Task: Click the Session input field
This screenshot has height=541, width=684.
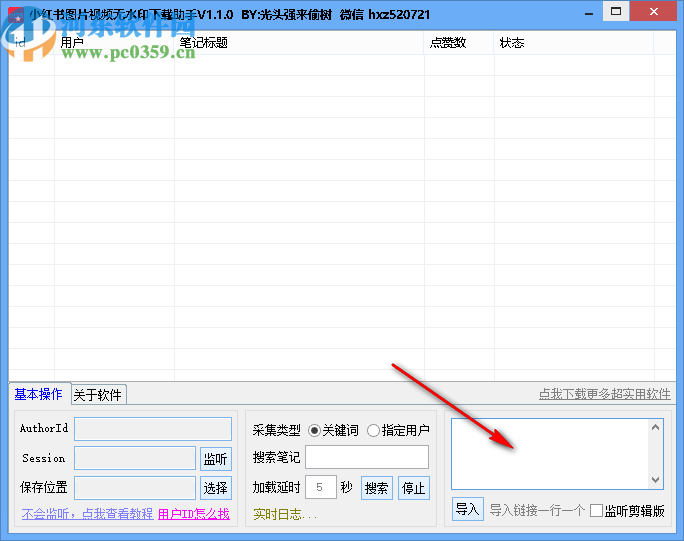Action: coord(135,458)
